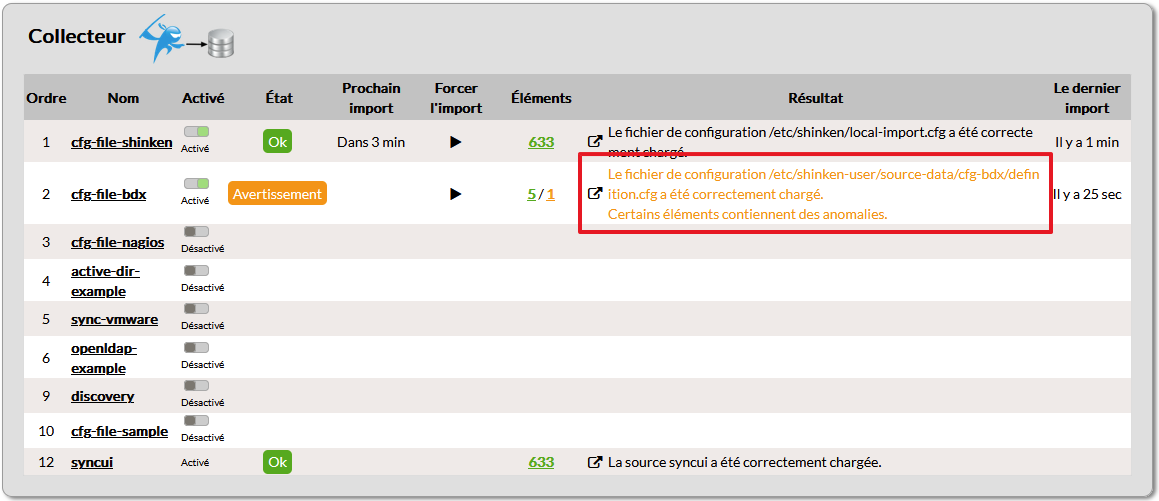Force import for cfg-file-shinken
This screenshot has width=1159, height=501.
tap(455, 142)
